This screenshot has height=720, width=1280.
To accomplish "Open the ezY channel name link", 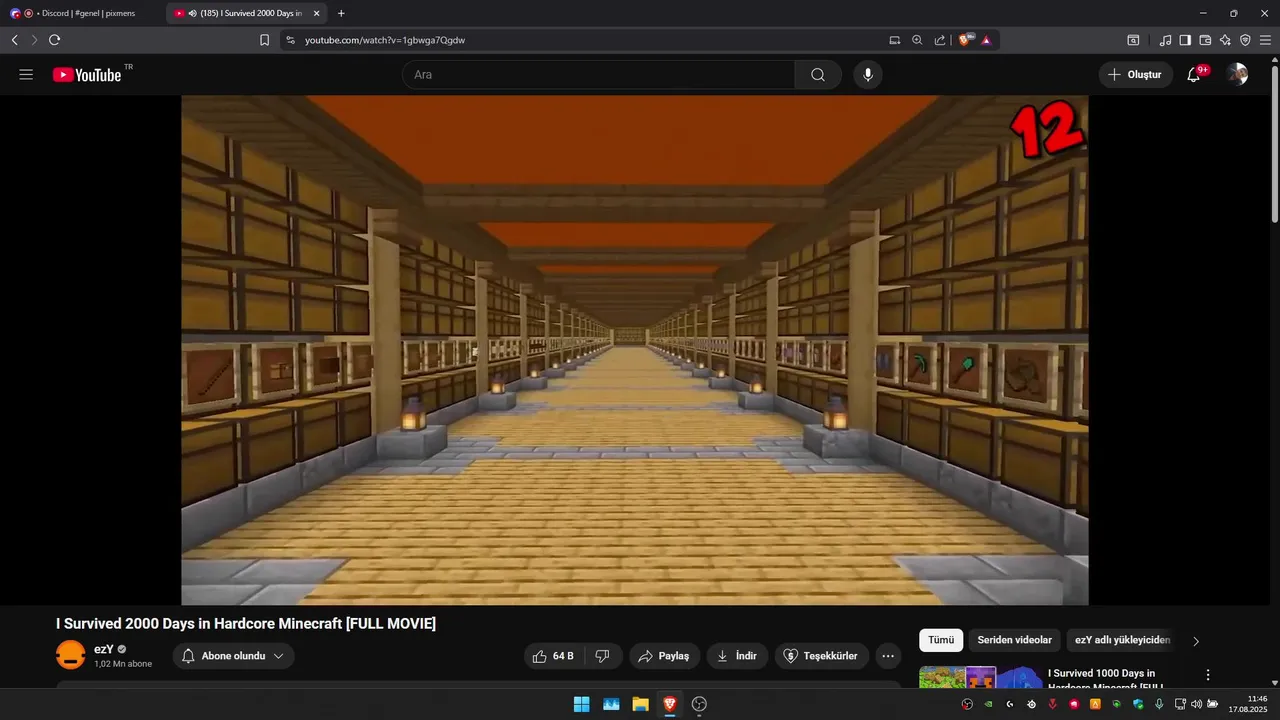I will [103, 649].
